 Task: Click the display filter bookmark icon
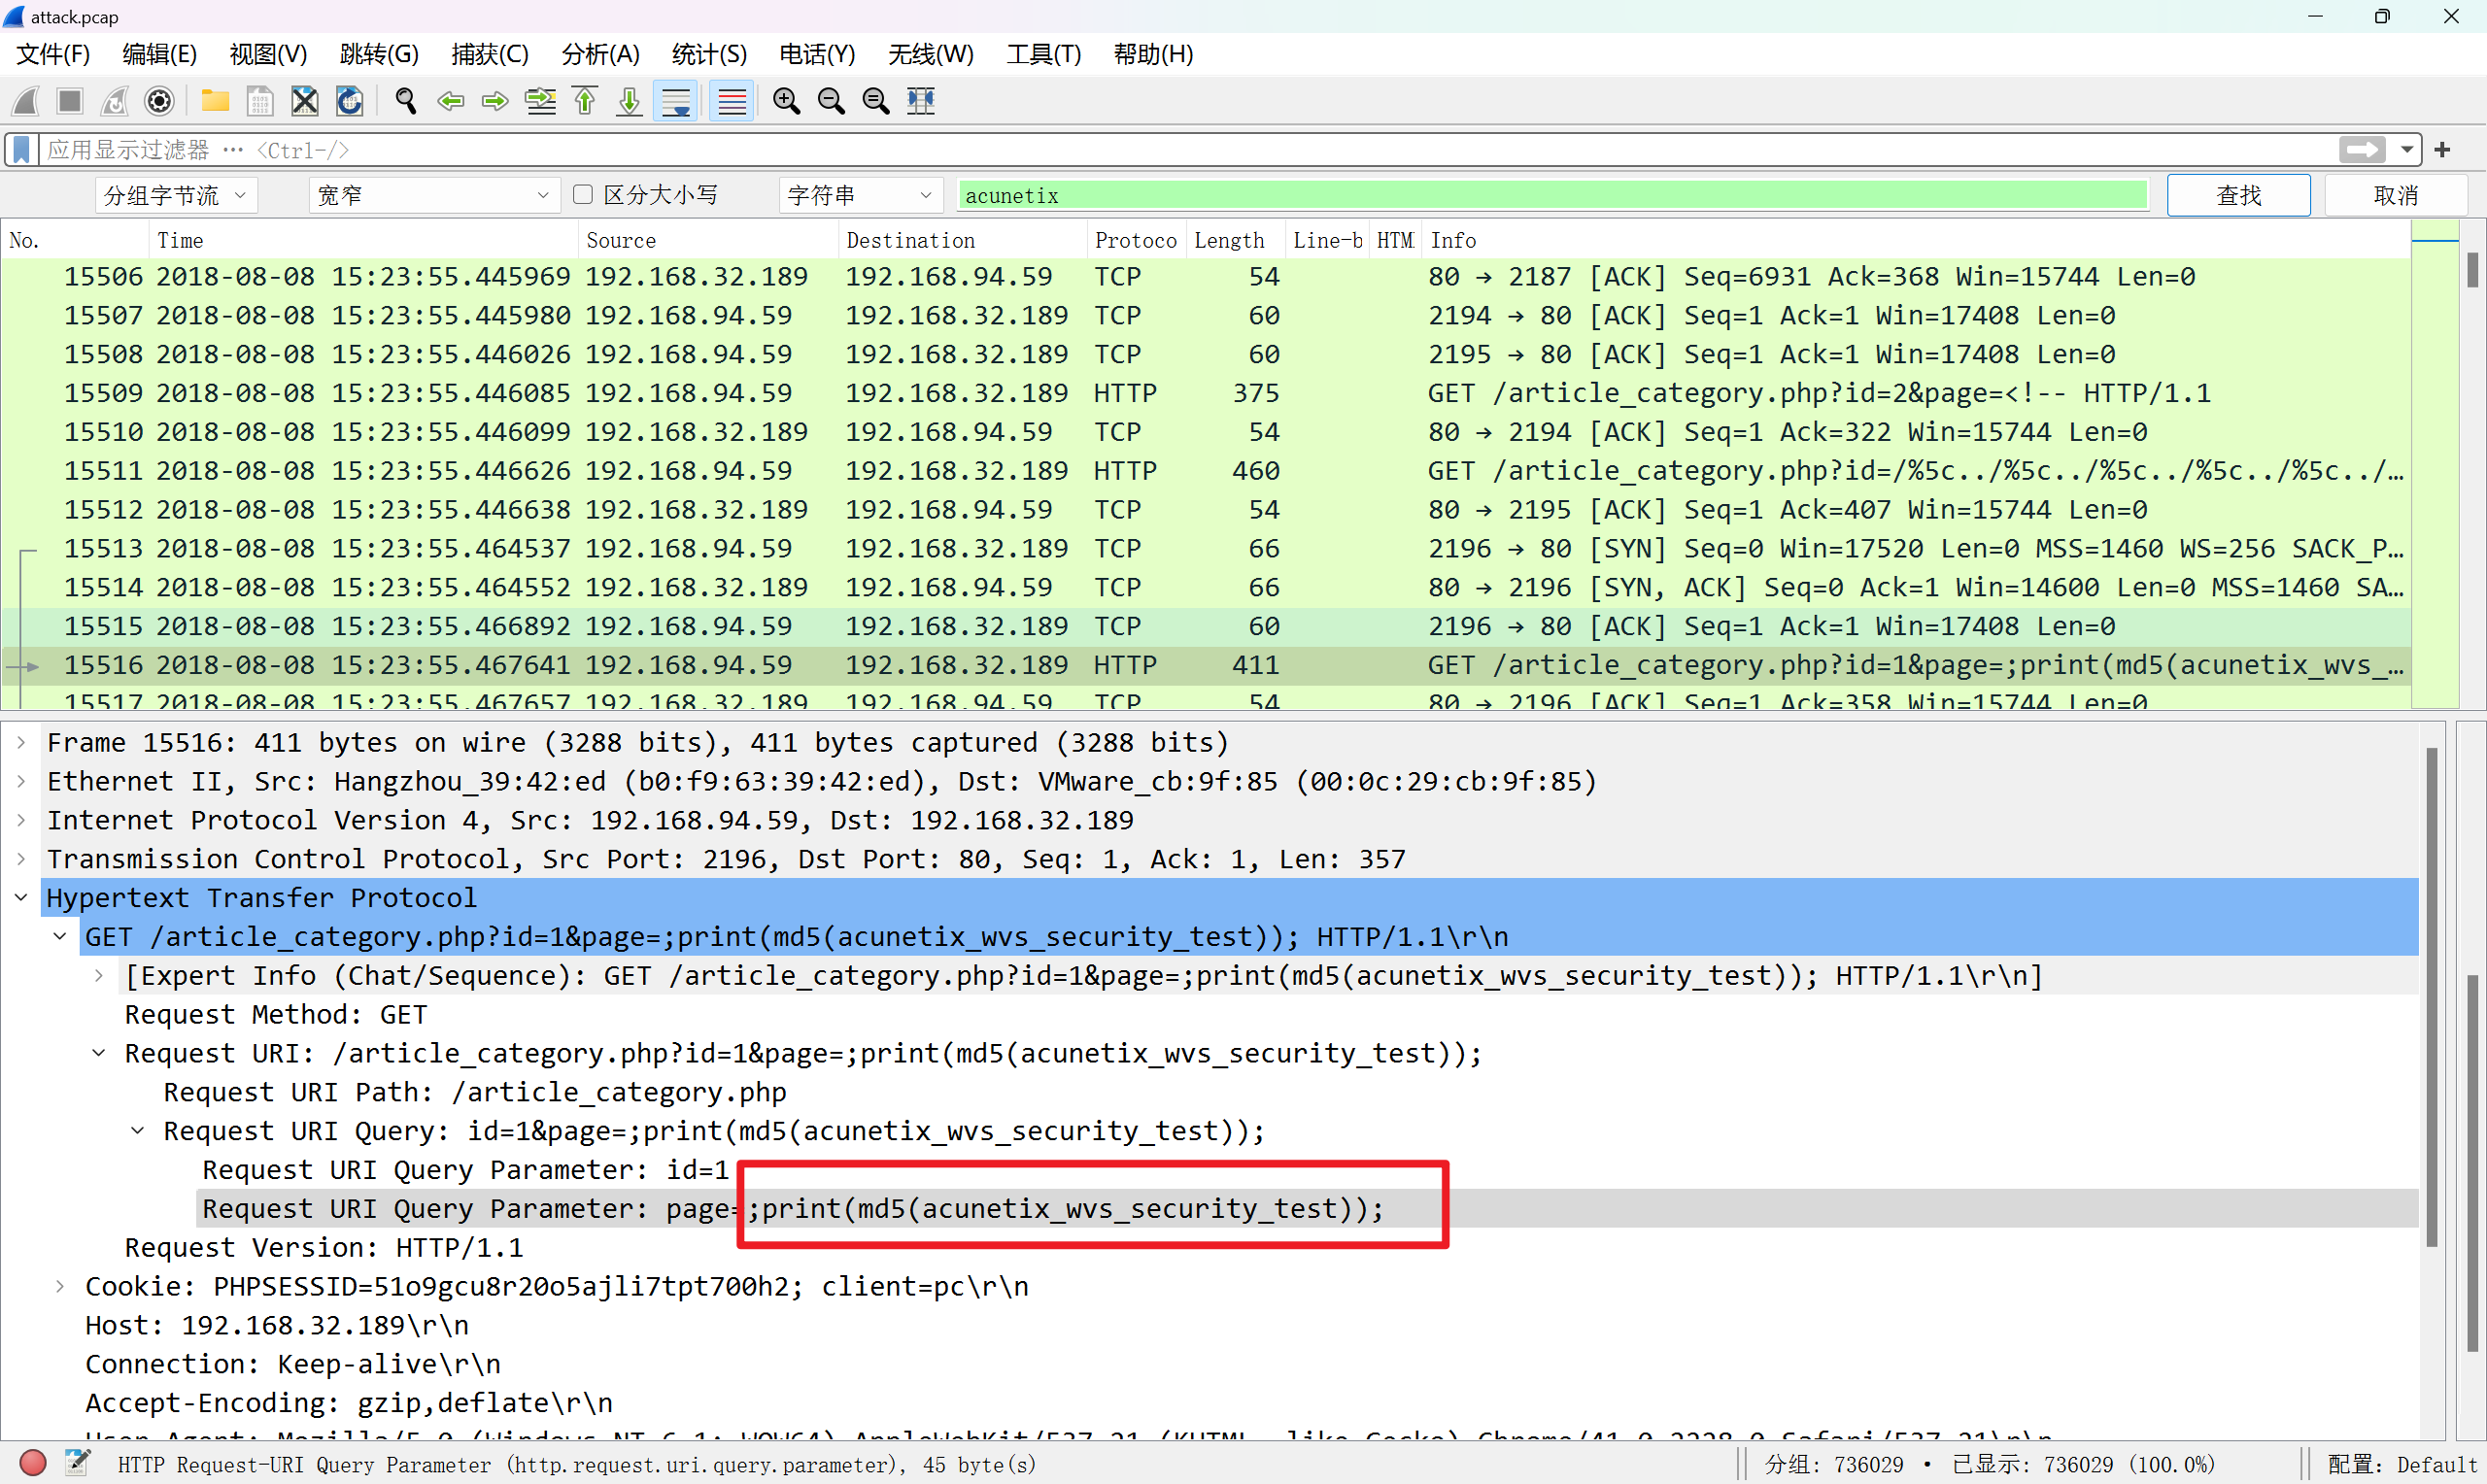tap(21, 150)
